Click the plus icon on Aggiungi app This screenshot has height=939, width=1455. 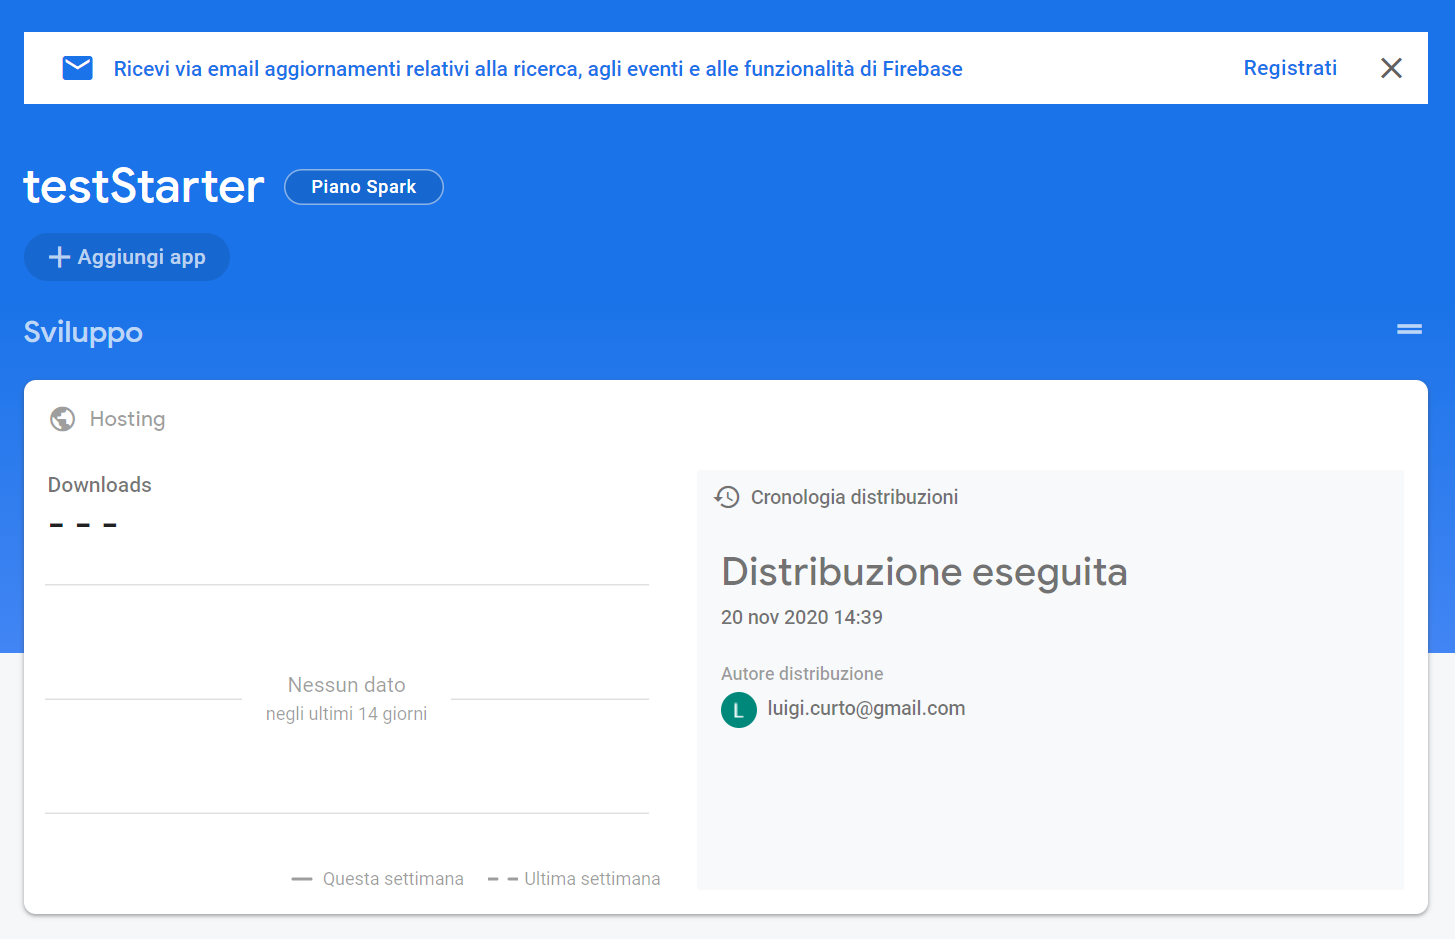coord(59,257)
